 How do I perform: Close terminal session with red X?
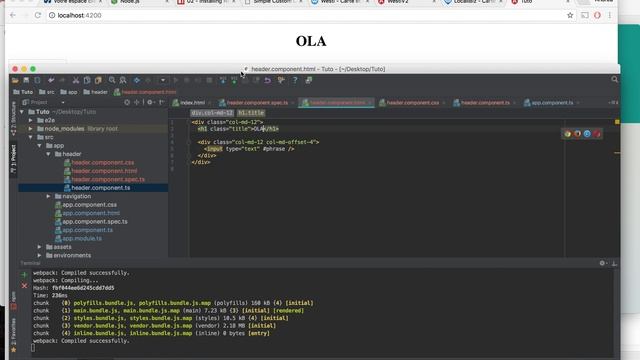24,286
